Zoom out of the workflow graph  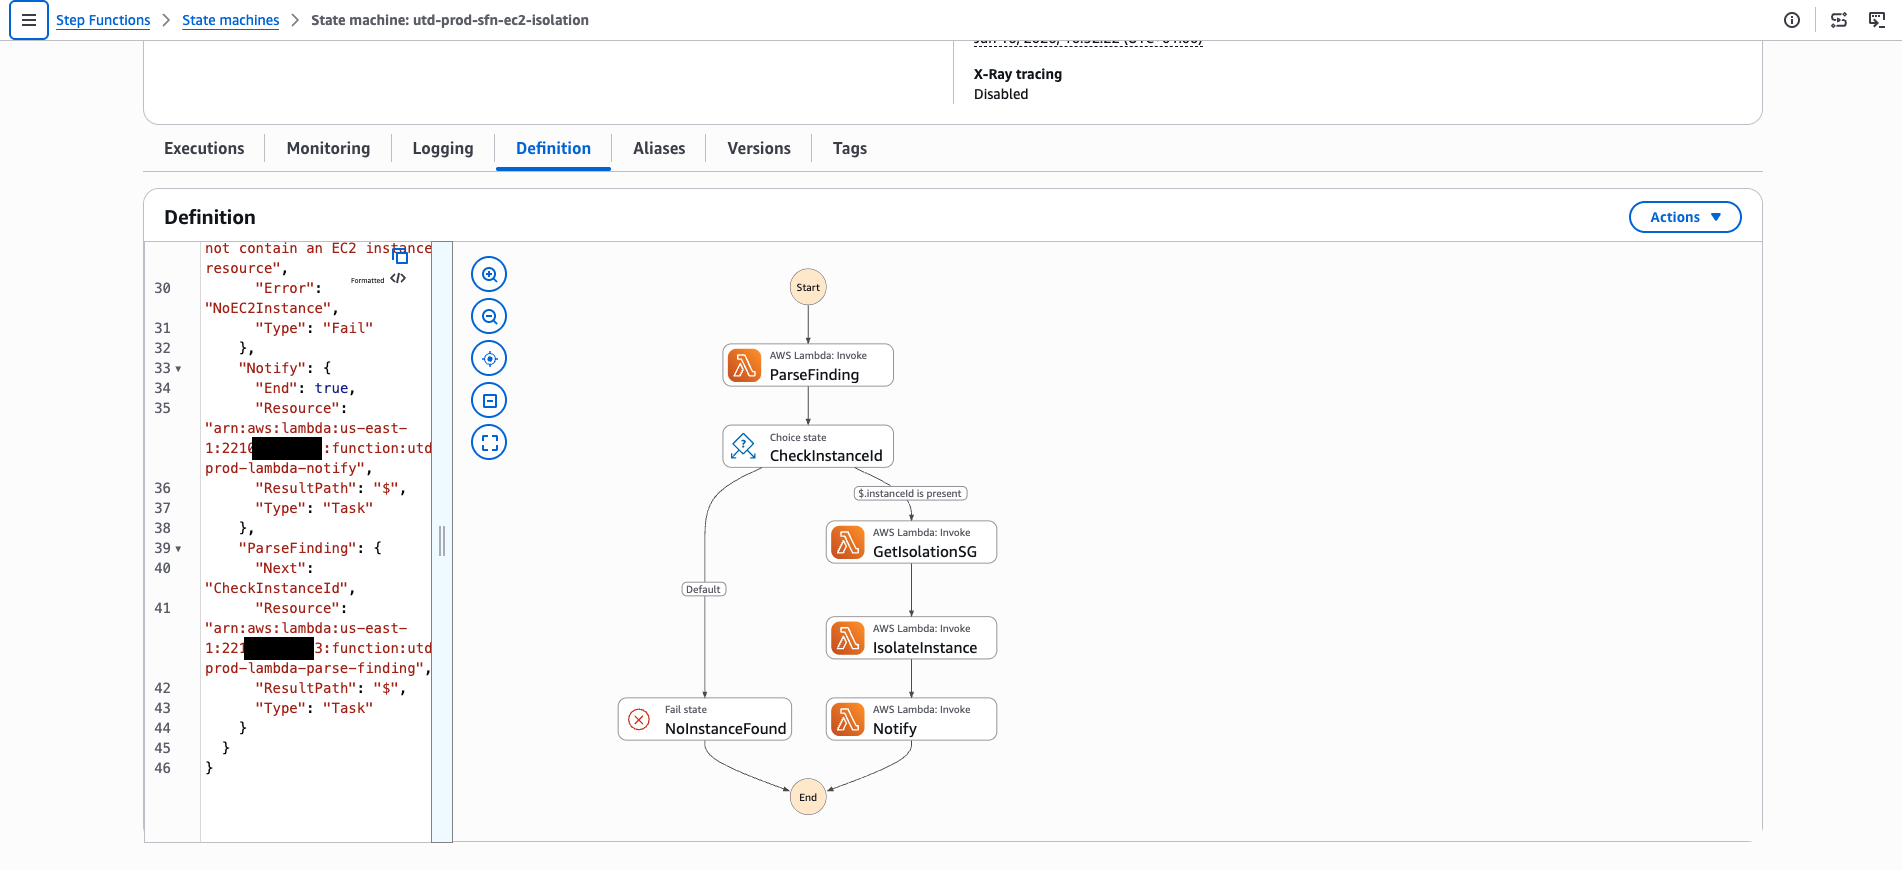[489, 316]
